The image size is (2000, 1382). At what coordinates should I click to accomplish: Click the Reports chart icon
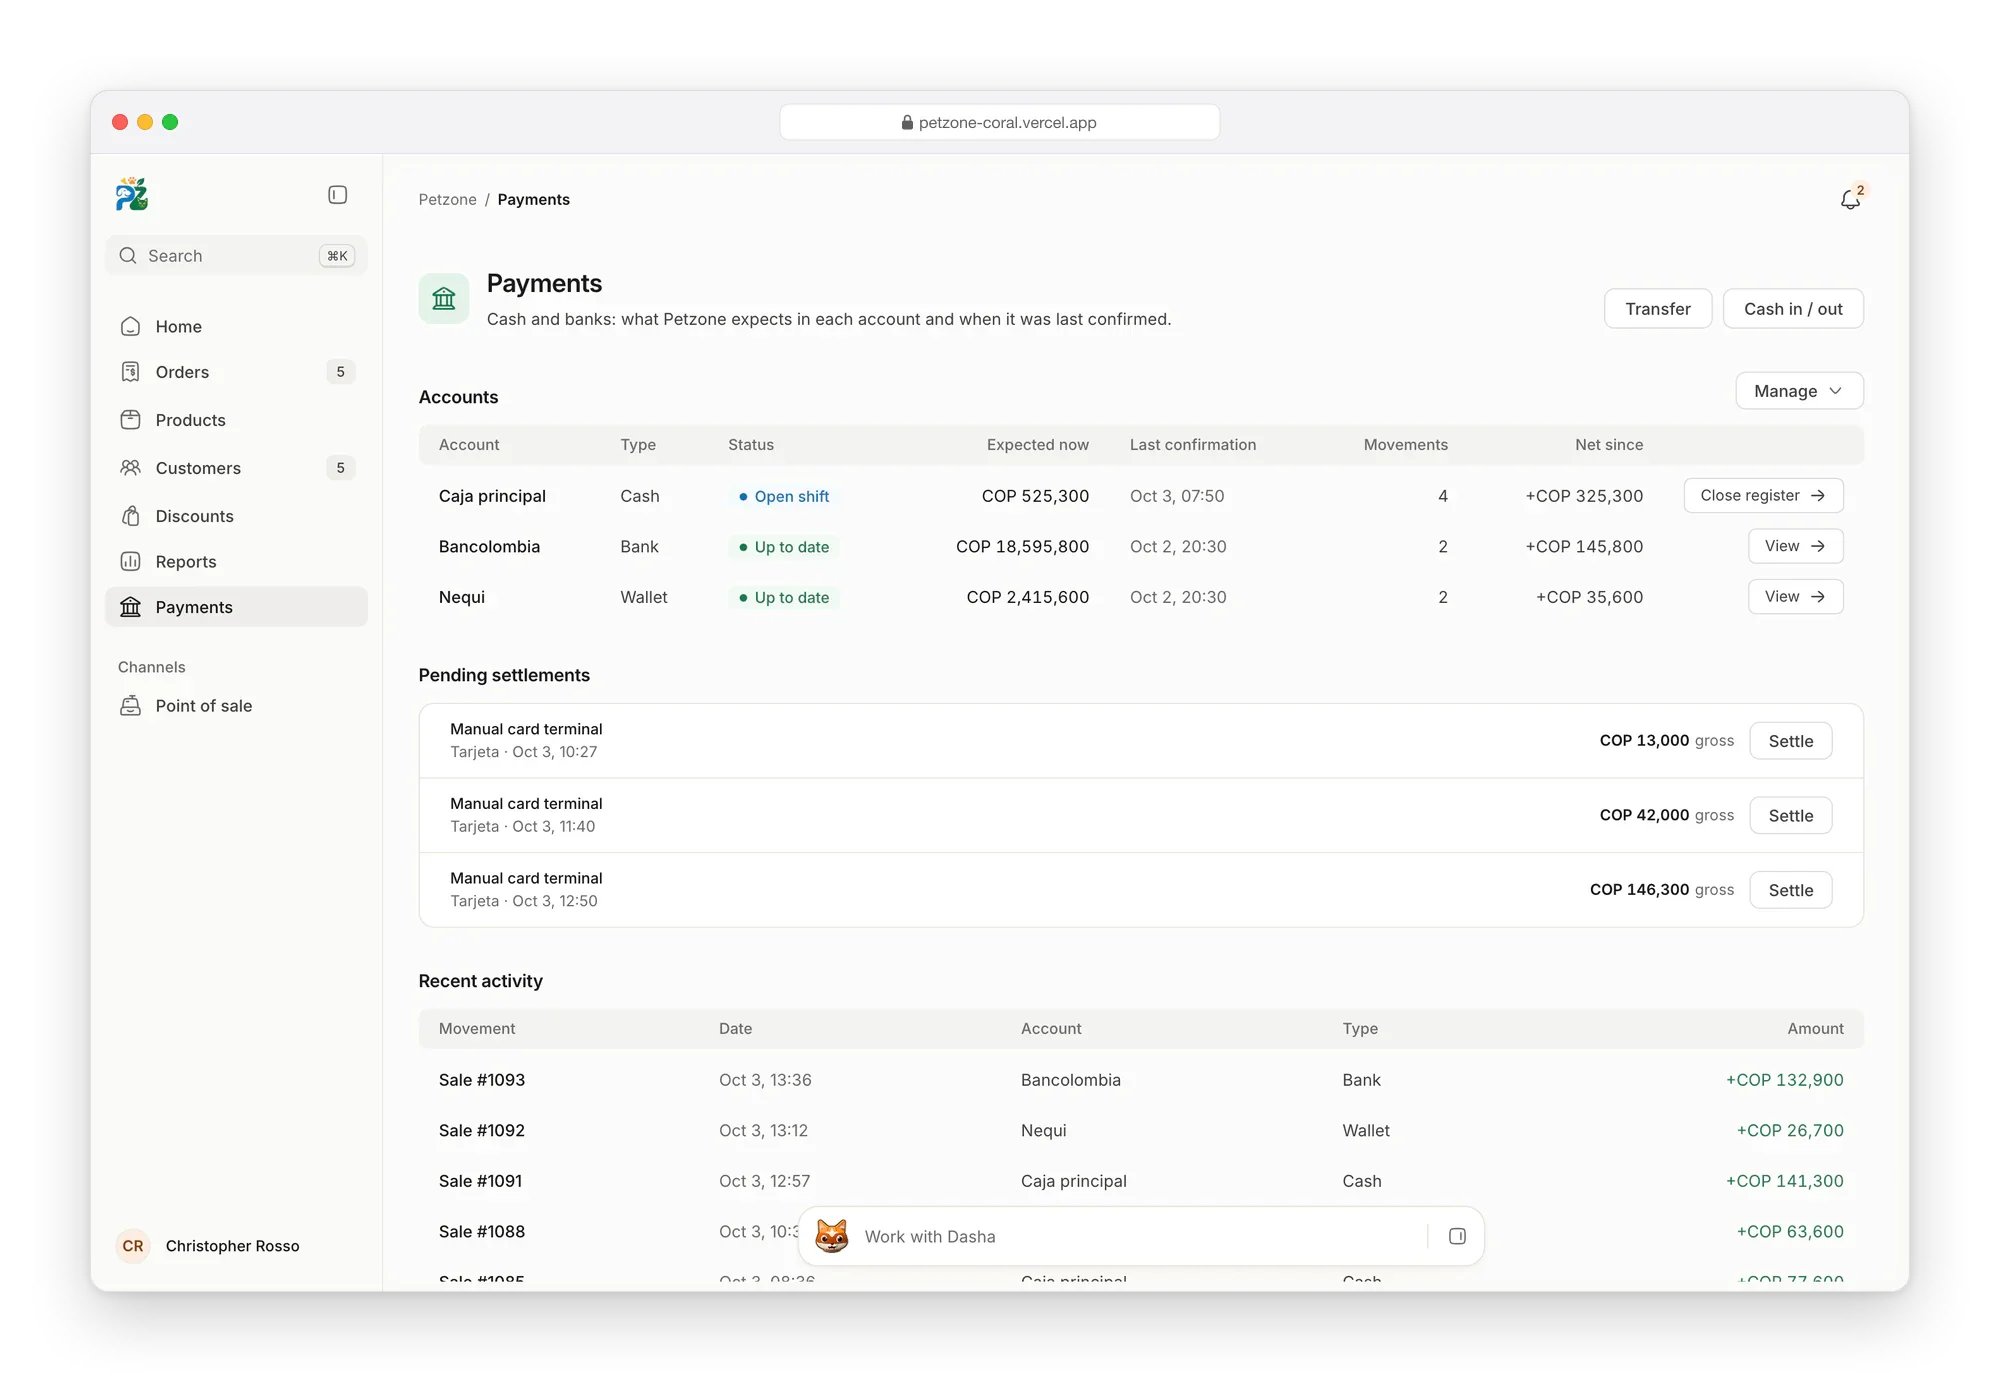coord(131,562)
